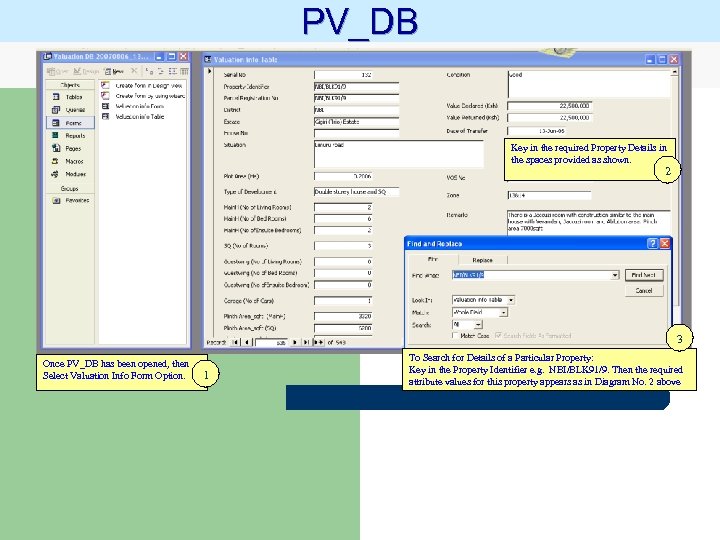The height and width of the screenshot is (540, 720).
Task: Click Cancel in Find and Replace
Action: click(643, 291)
